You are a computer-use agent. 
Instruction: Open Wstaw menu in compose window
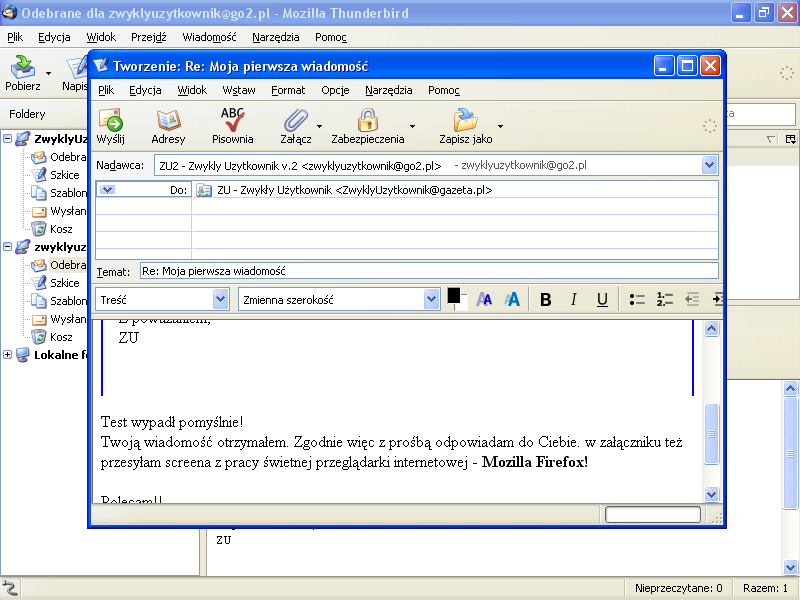coord(239,90)
